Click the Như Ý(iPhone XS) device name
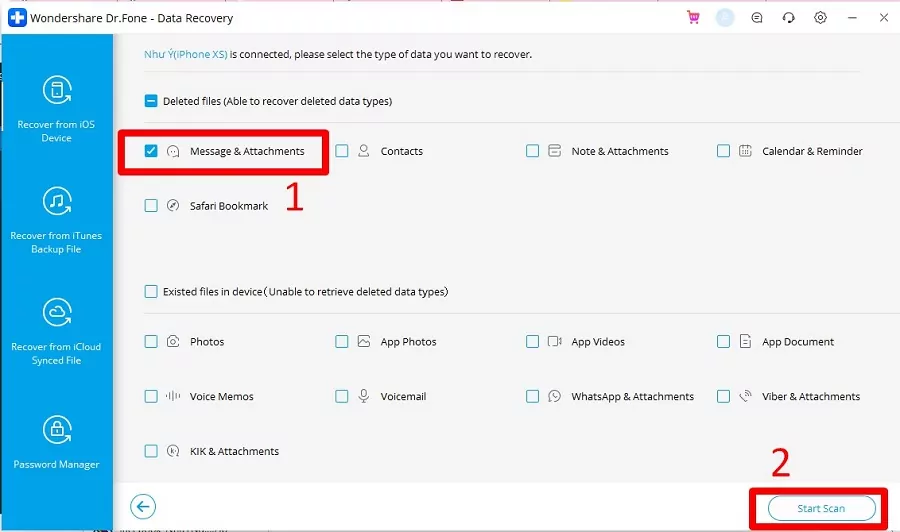The width and height of the screenshot is (900, 532). pyautogui.click(x=185, y=54)
